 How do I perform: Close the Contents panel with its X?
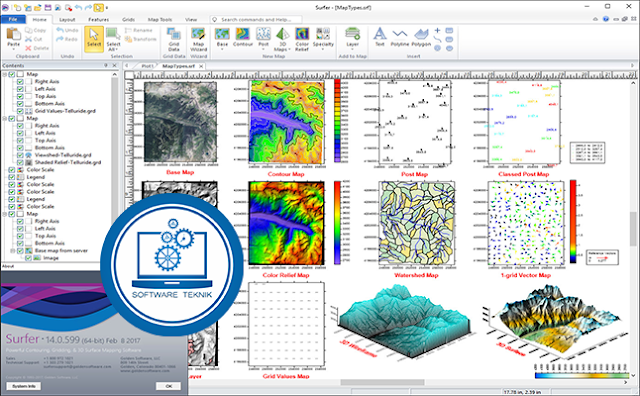coord(114,65)
